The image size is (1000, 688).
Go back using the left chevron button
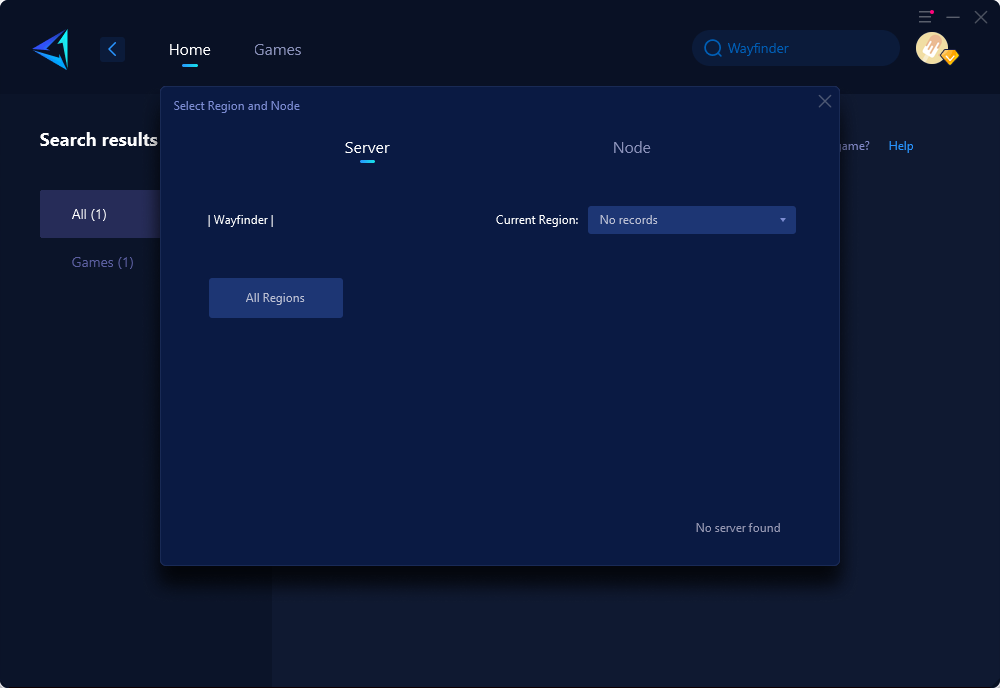(112, 49)
